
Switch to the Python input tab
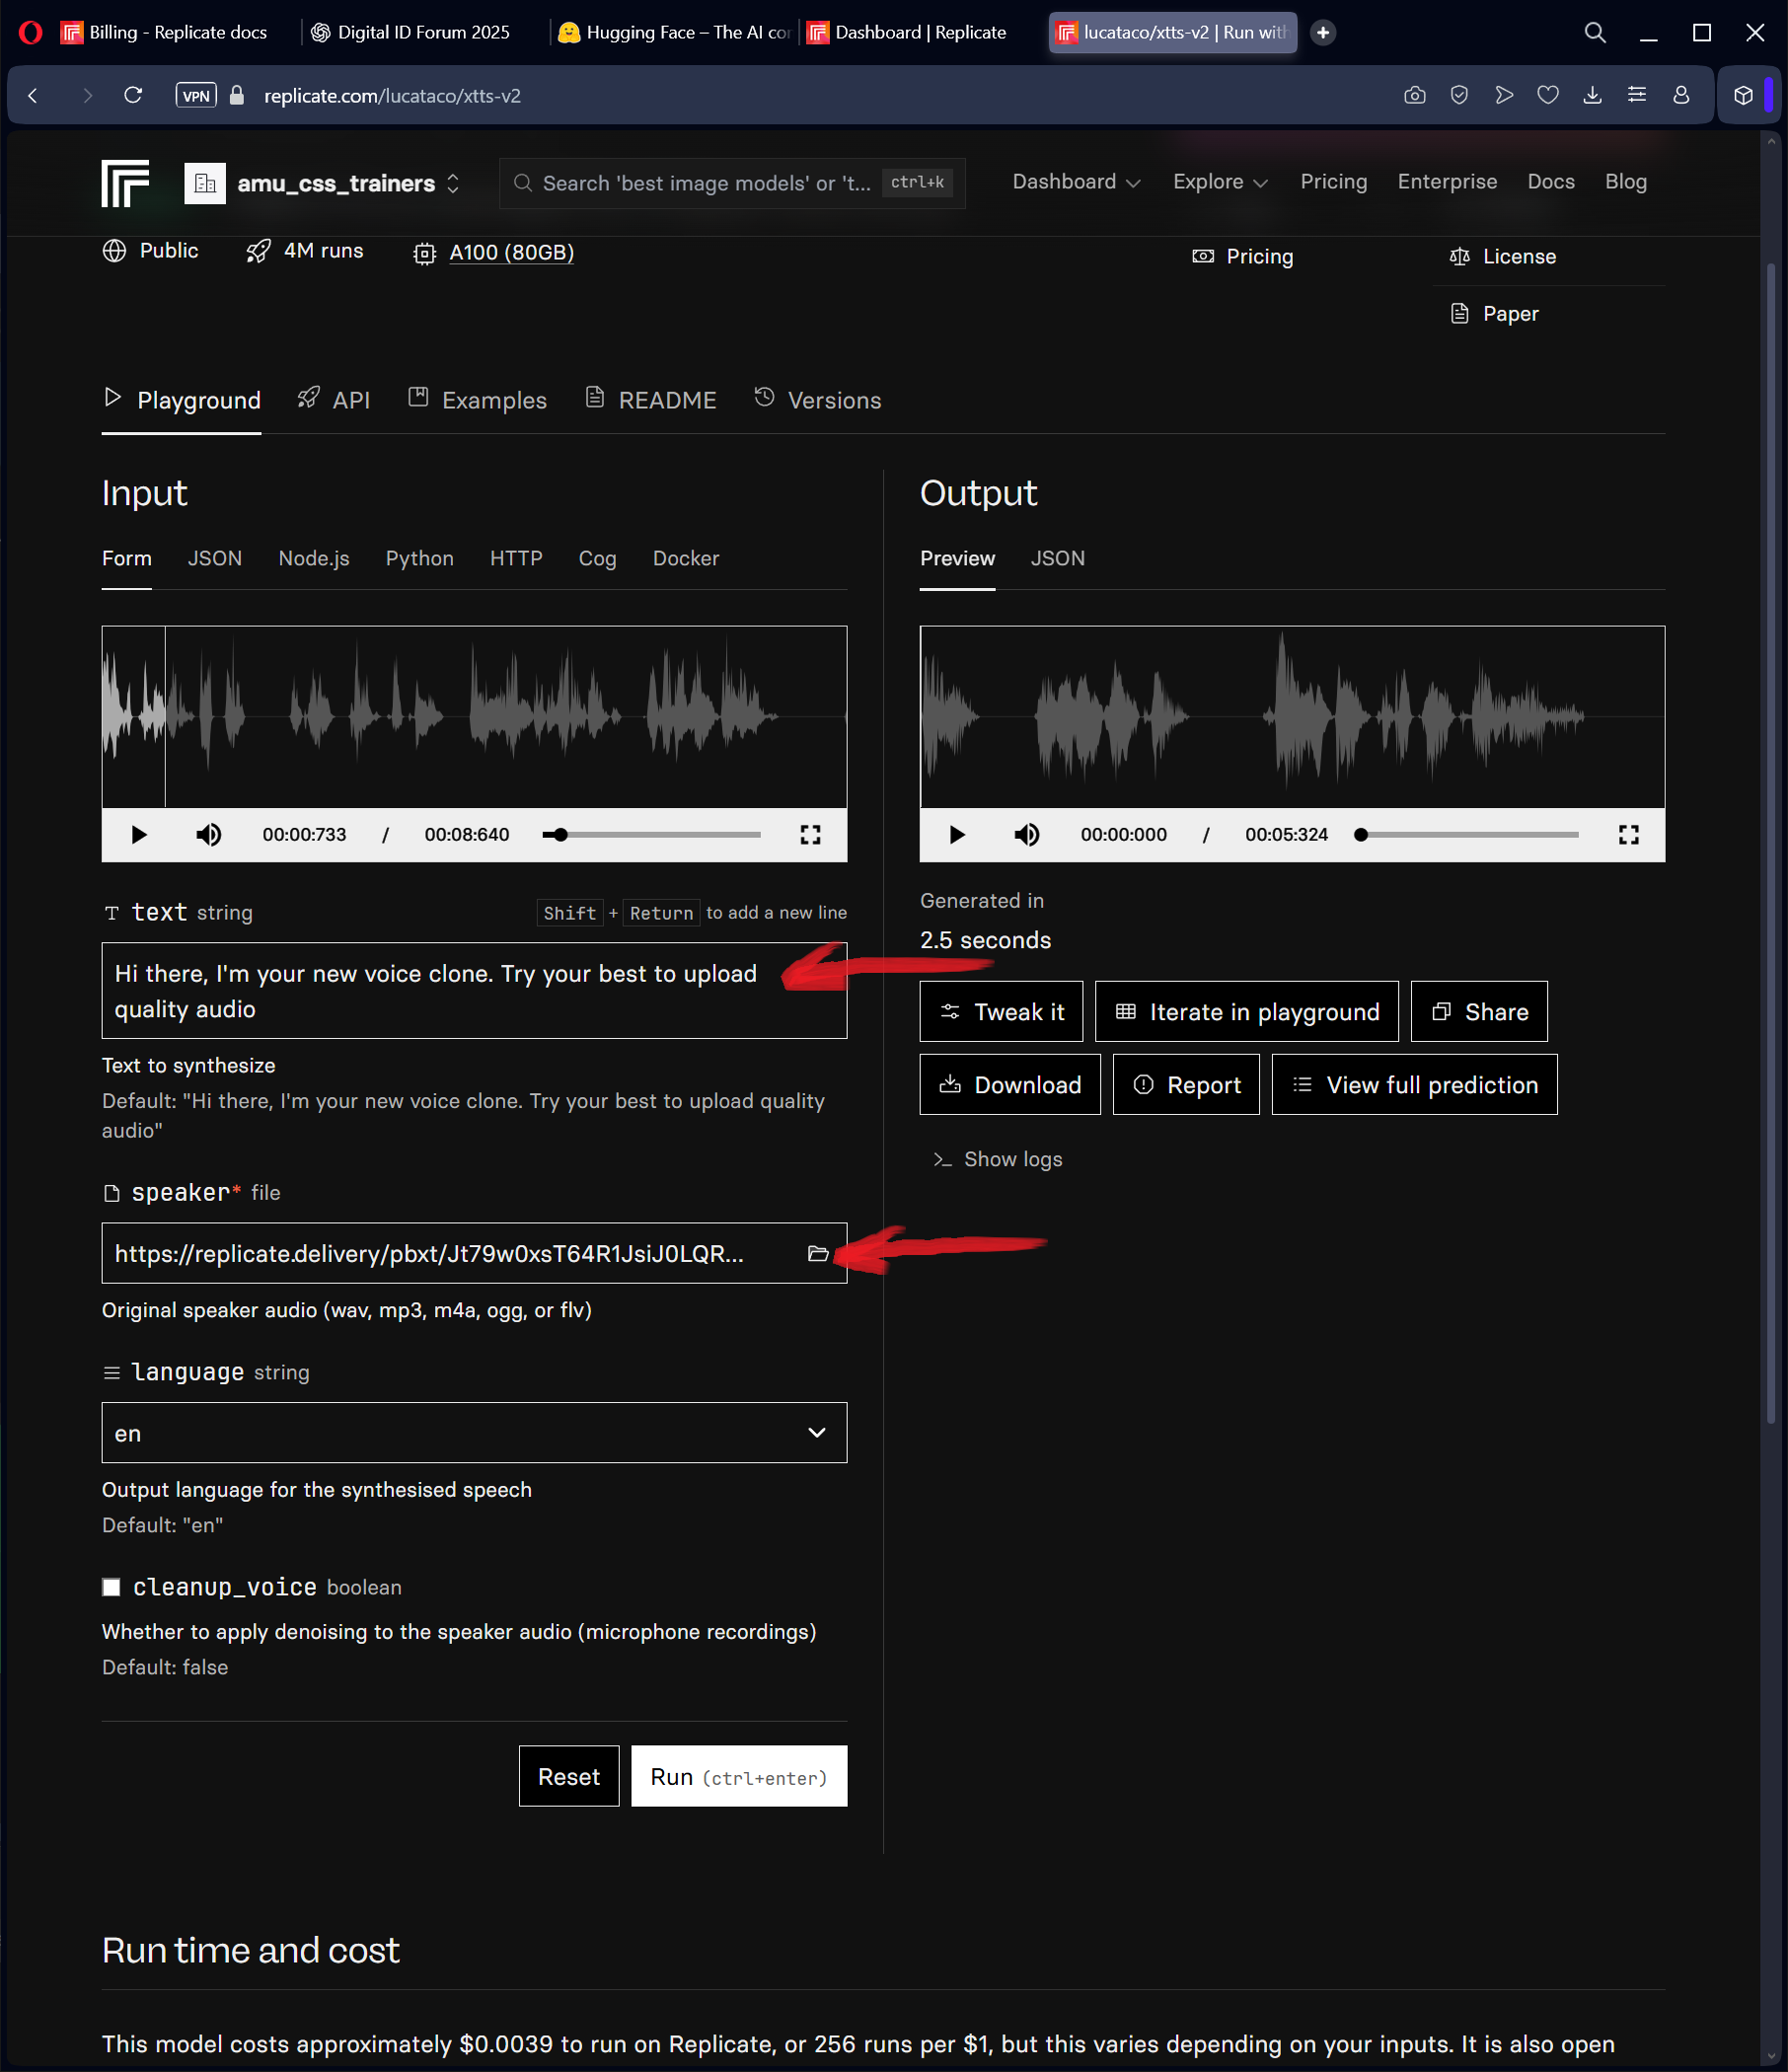tap(419, 558)
